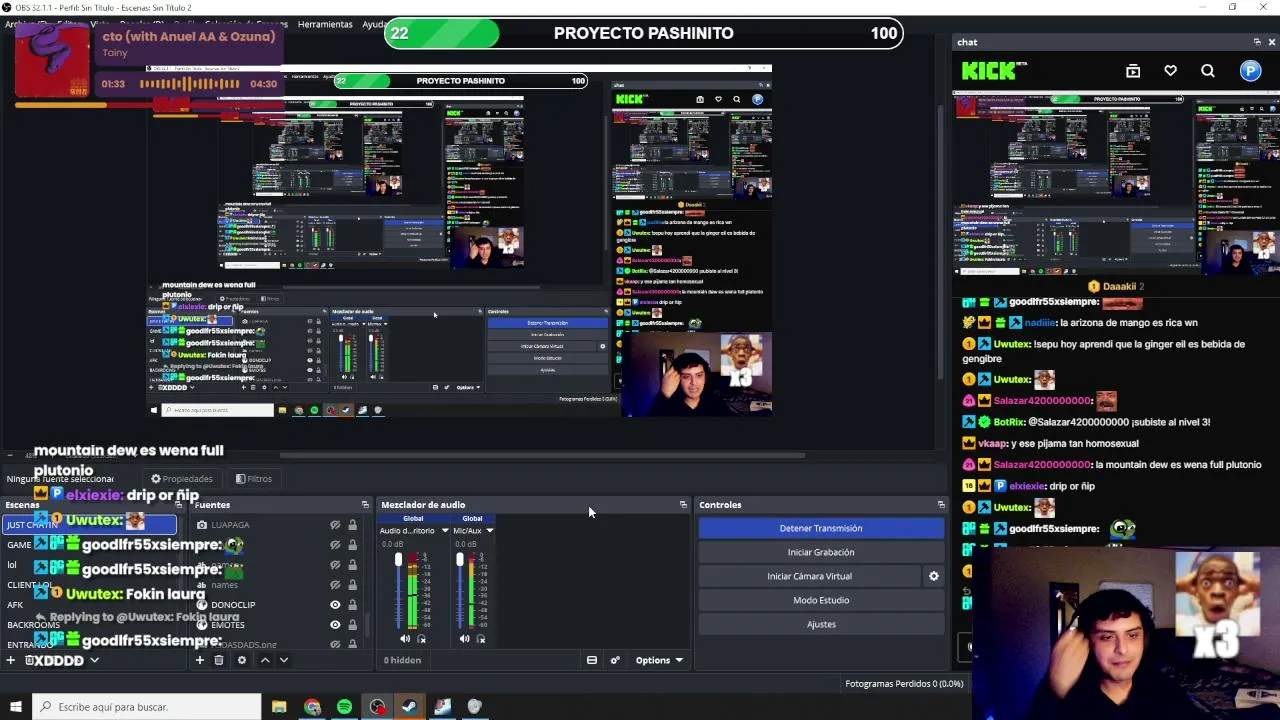Toggle visibility of LUAPAGA source
The image size is (1280, 720).
click(335, 525)
